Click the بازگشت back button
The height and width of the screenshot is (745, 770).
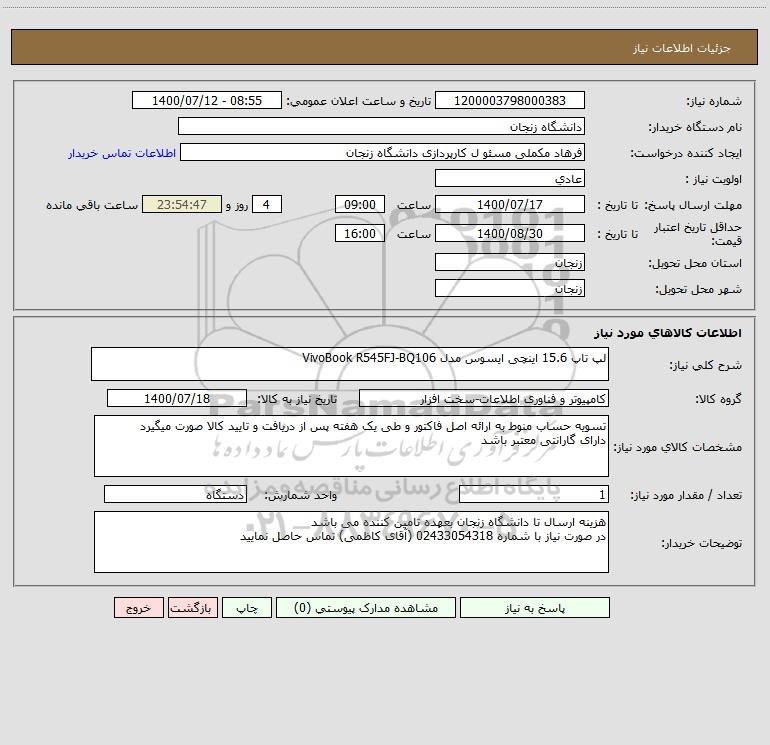click(x=192, y=607)
